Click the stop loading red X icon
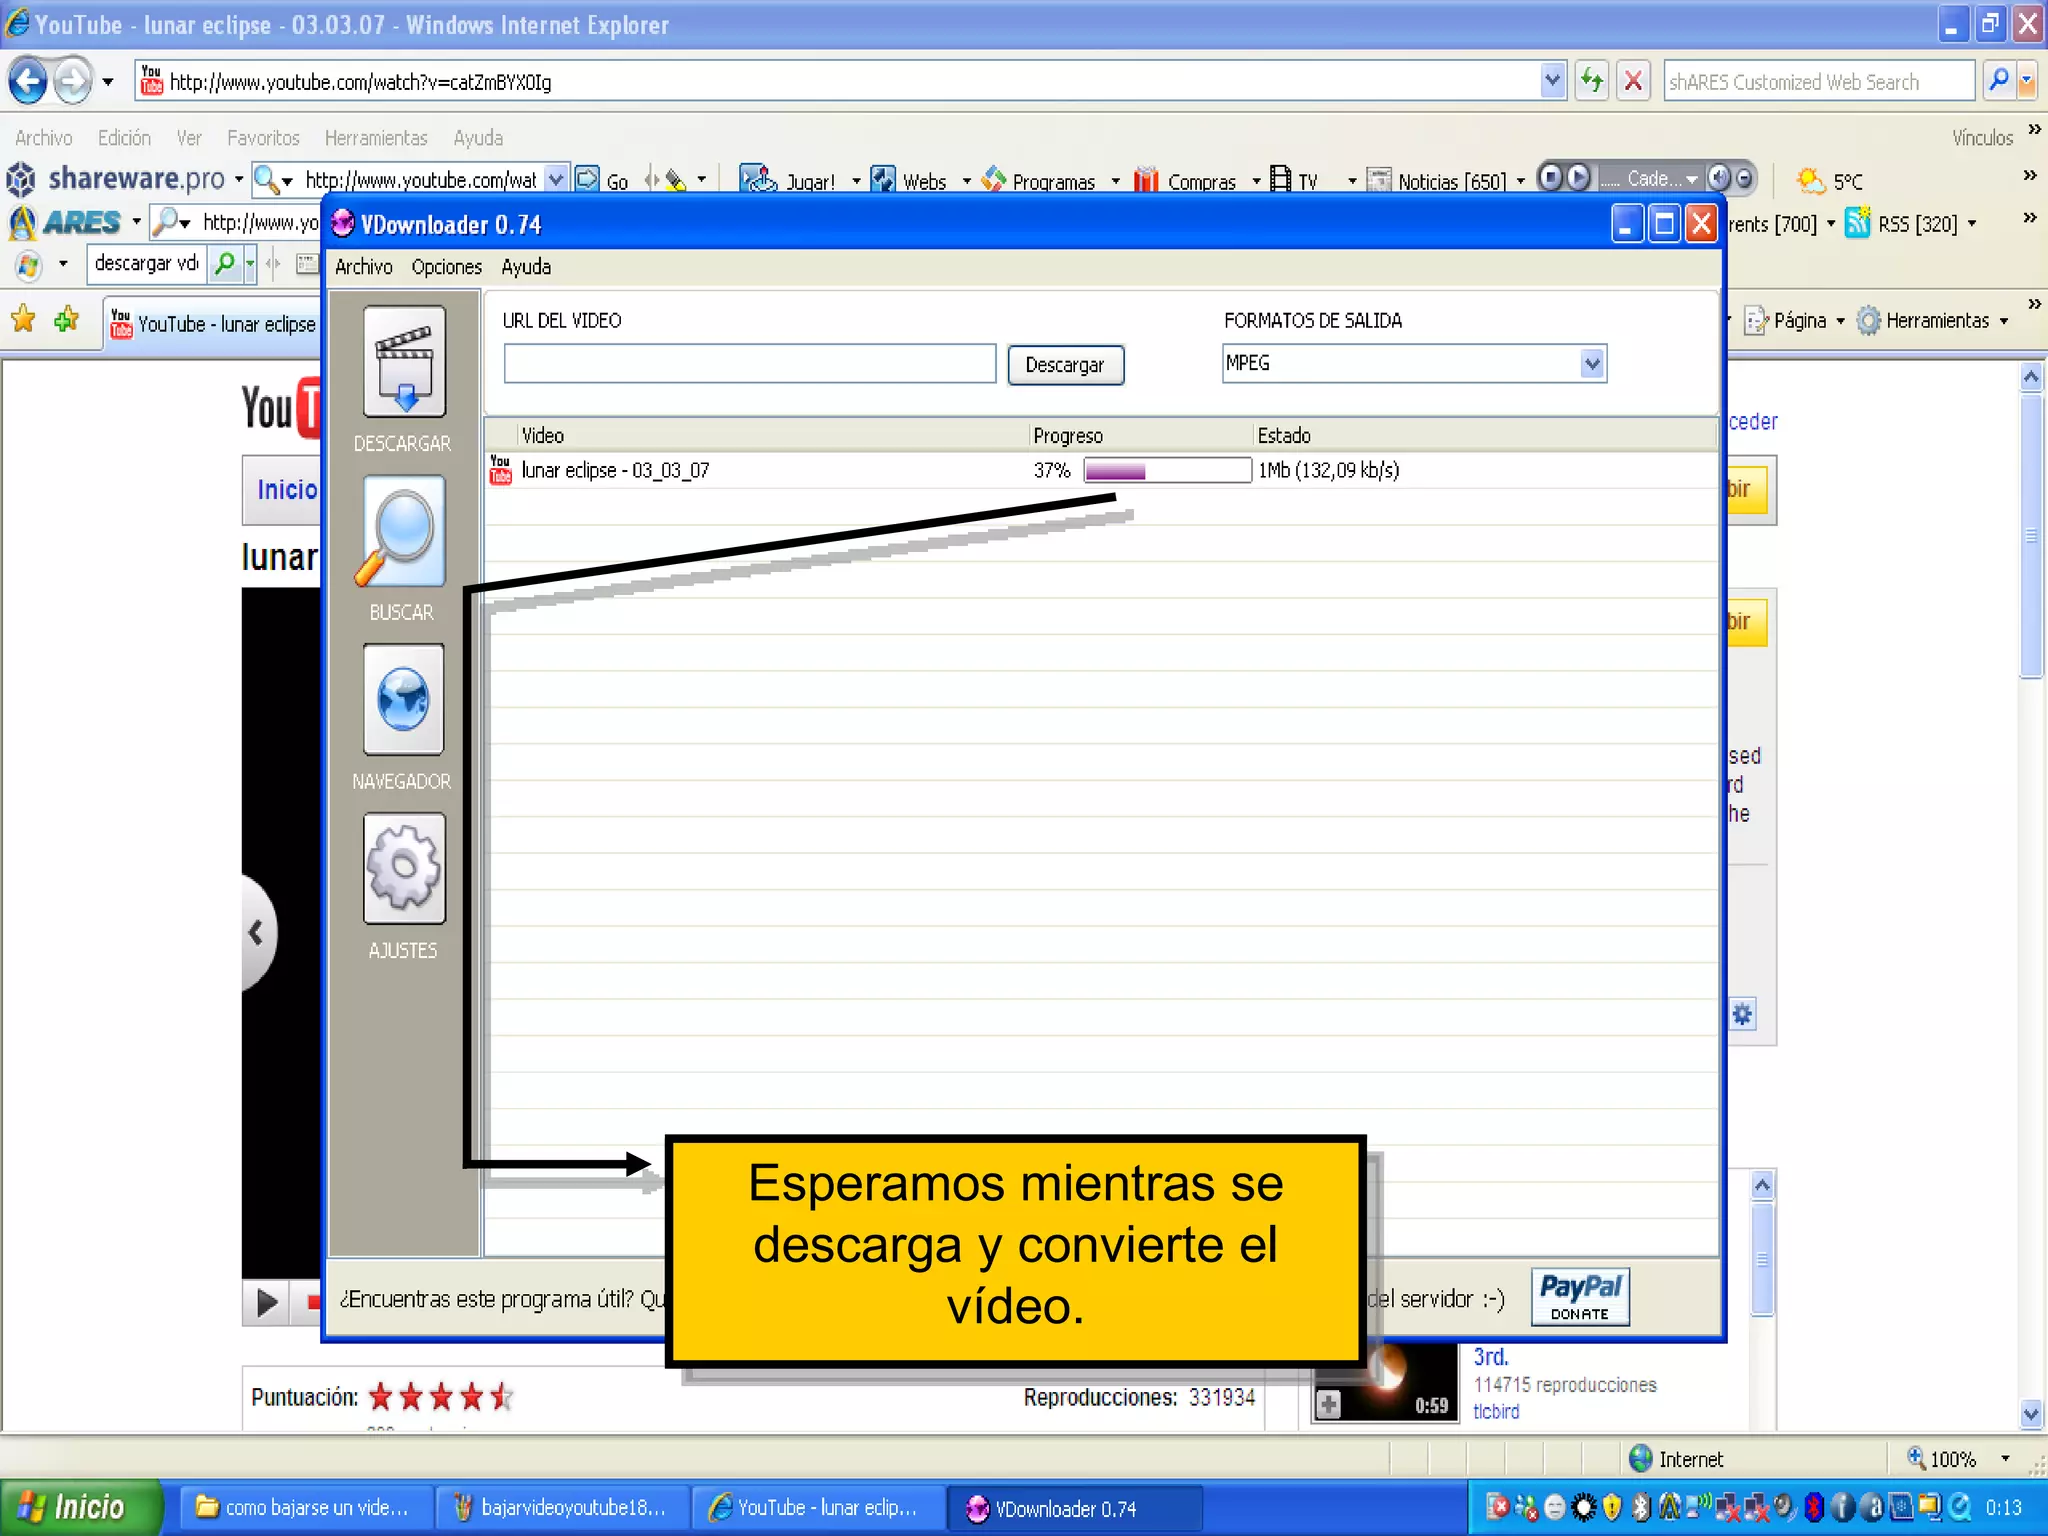Image resolution: width=2048 pixels, height=1536 pixels. (x=1633, y=81)
